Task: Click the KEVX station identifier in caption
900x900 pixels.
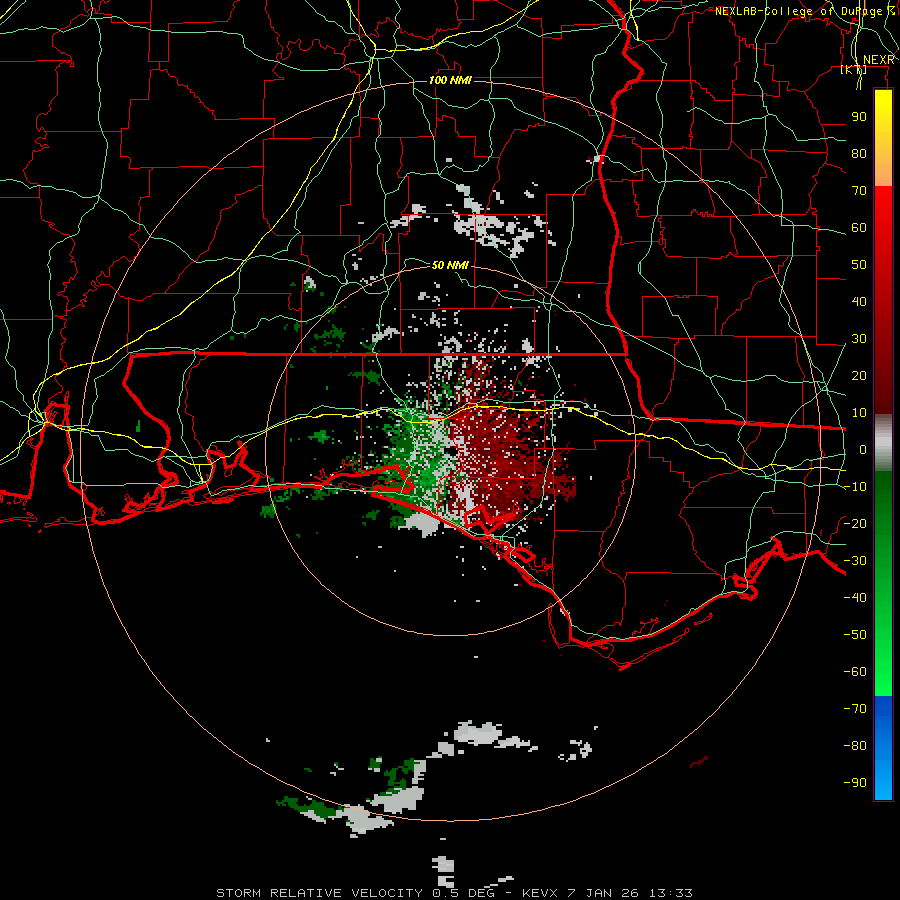Action: (x=540, y=893)
